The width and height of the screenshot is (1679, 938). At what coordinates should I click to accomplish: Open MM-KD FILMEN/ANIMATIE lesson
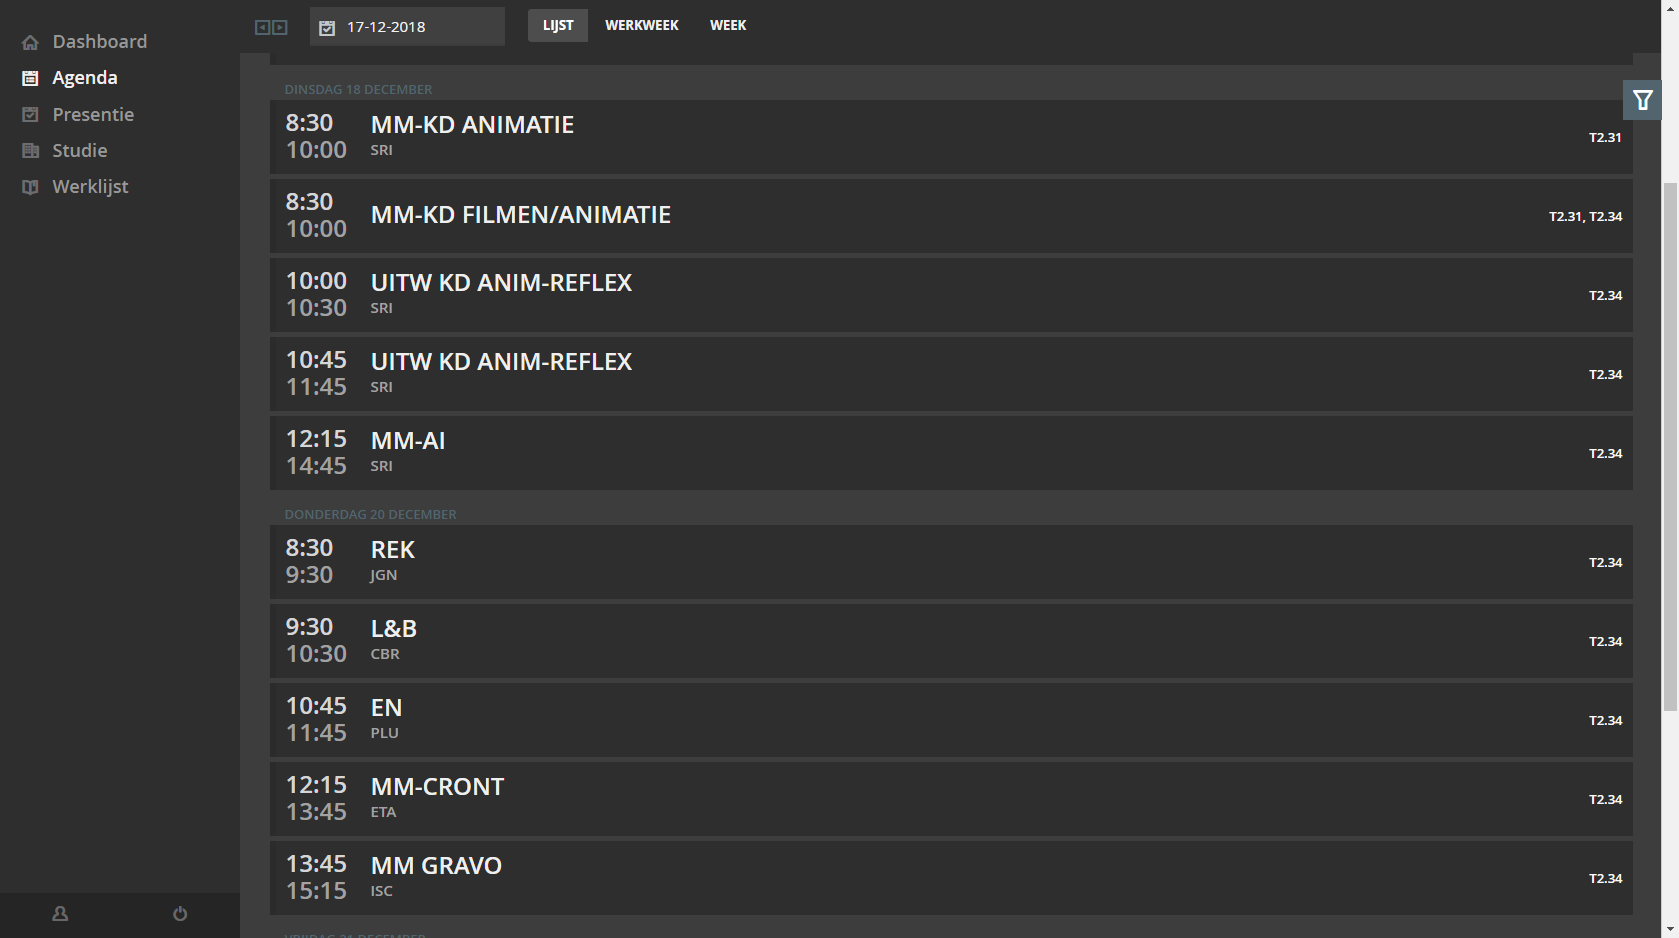[951, 216]
